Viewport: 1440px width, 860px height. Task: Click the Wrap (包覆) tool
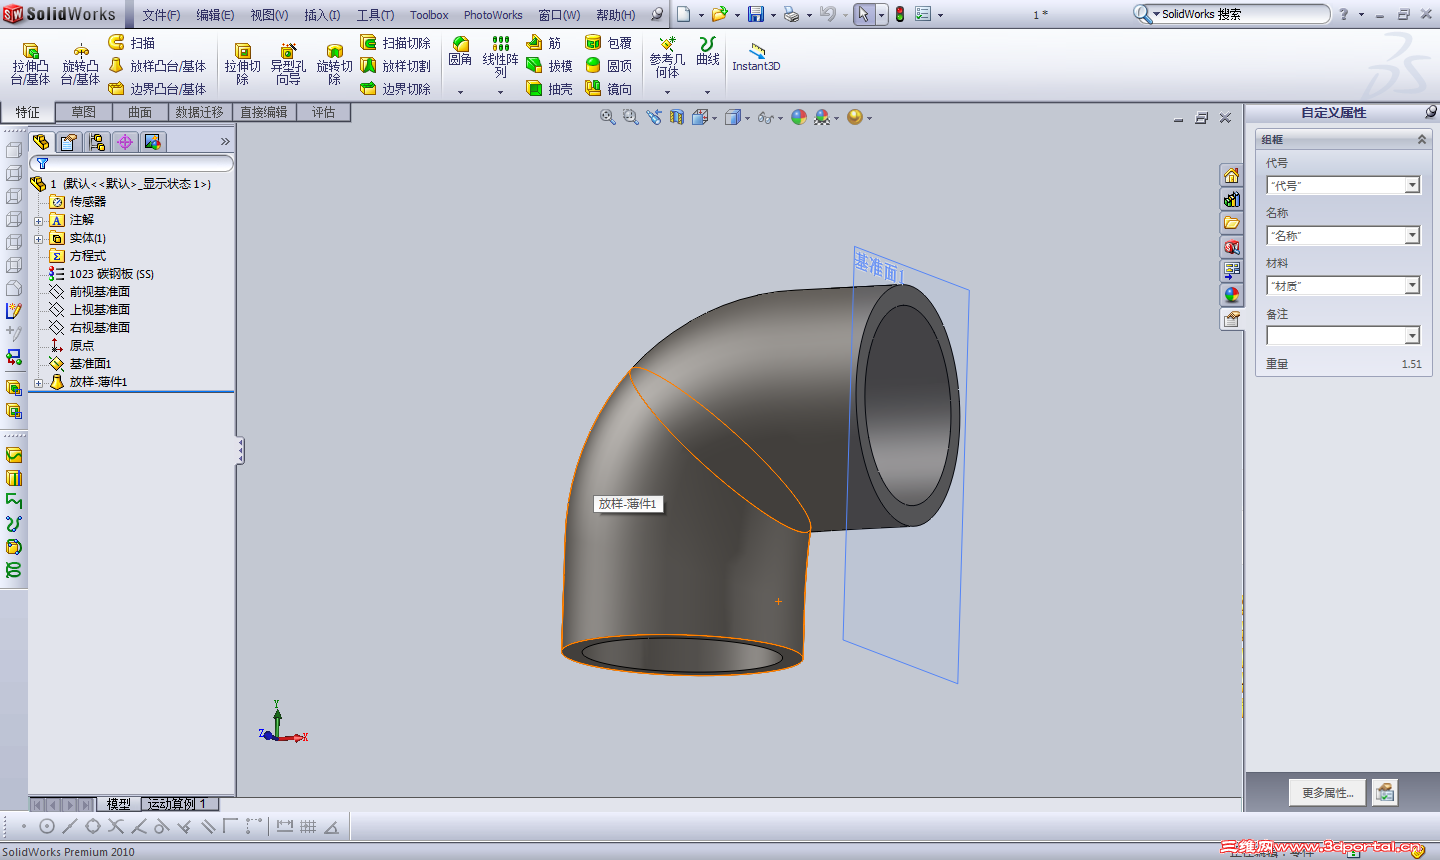(x=609, y=43)
